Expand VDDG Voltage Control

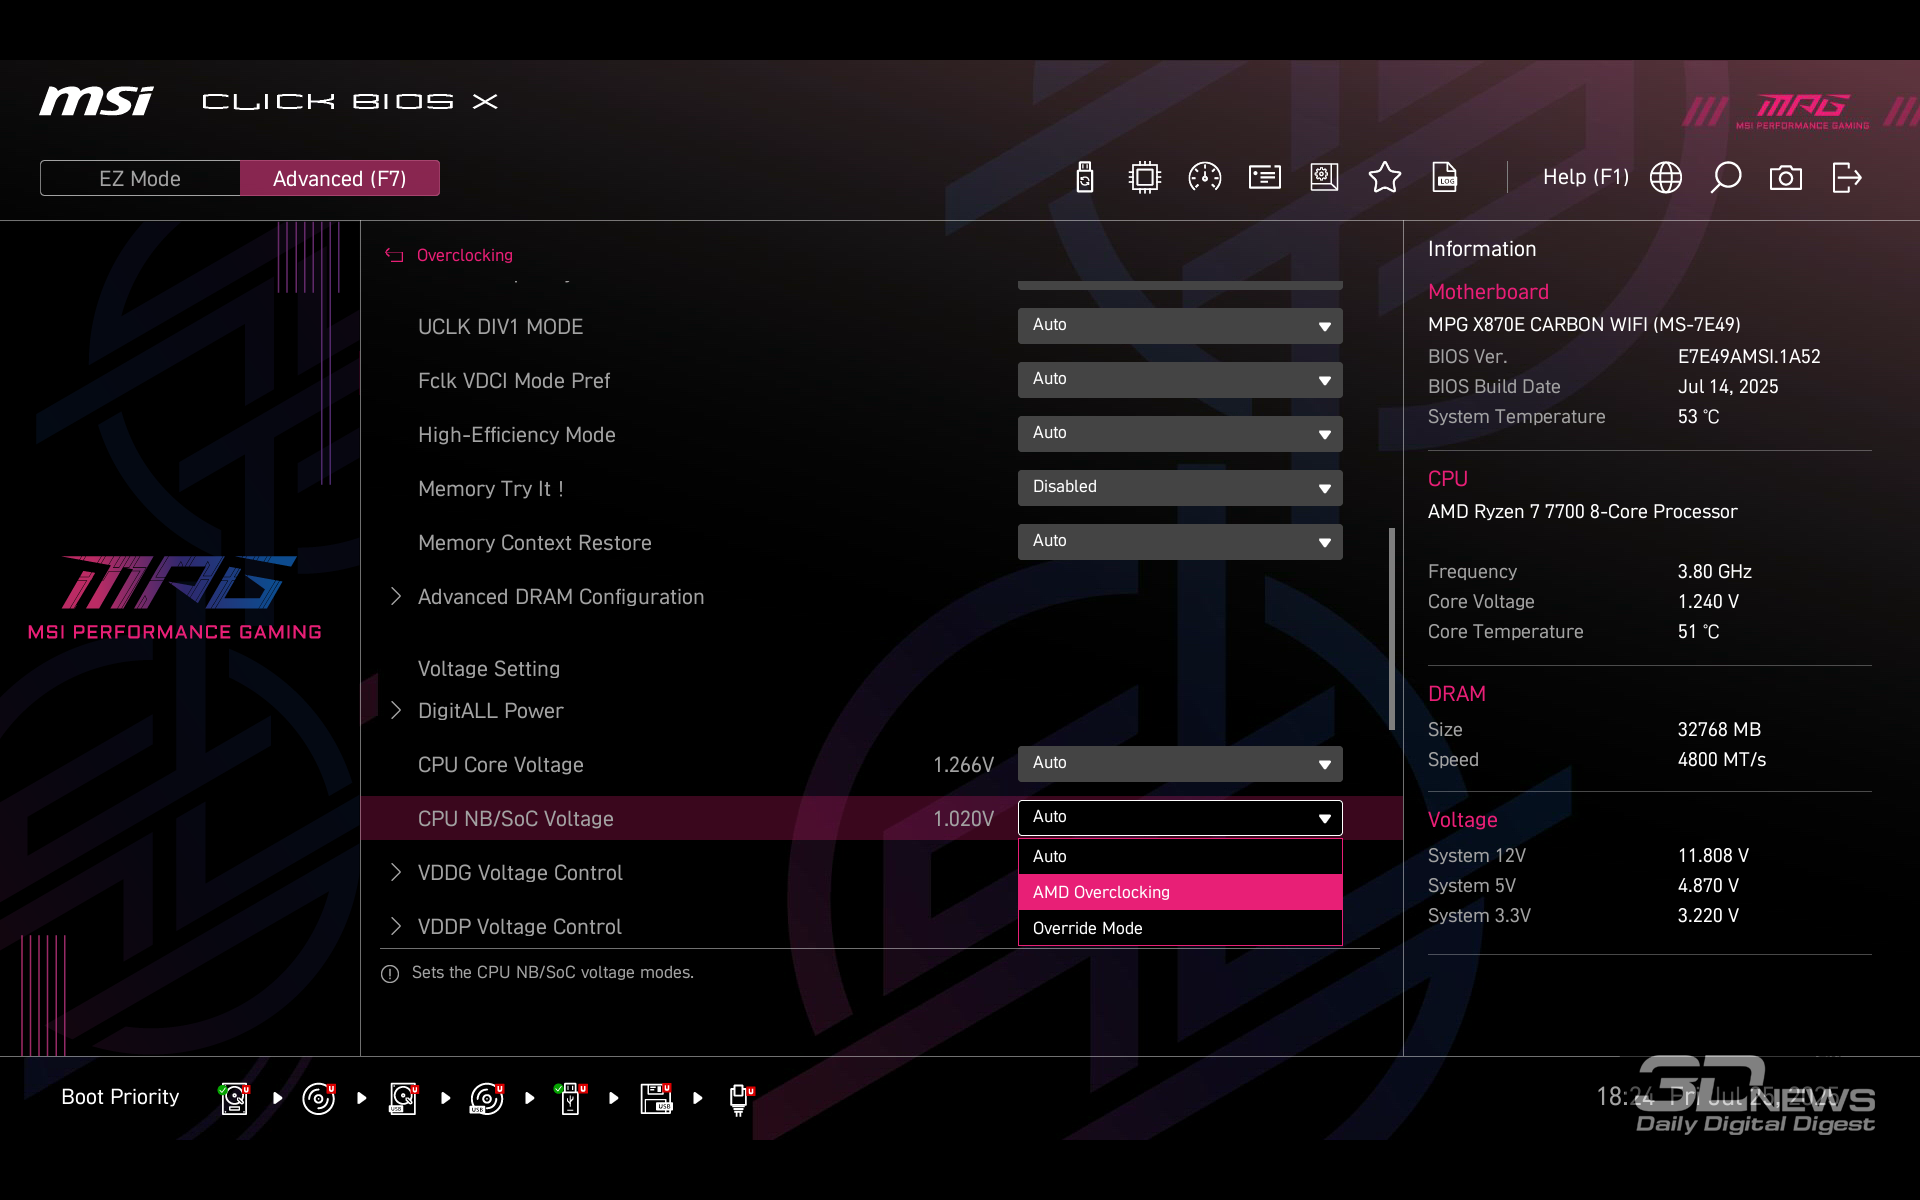(x=507, y=873)
